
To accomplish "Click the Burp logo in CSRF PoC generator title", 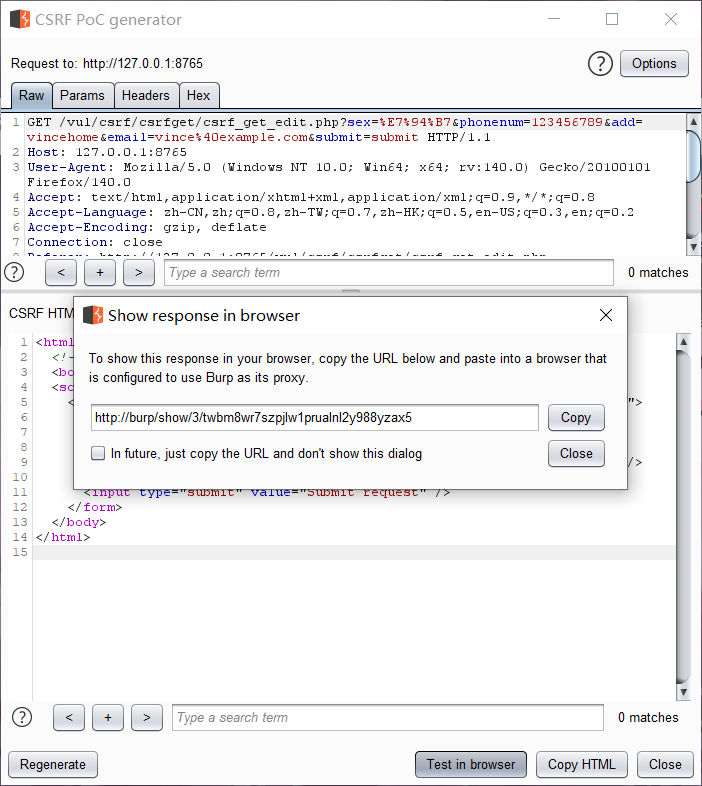I will coord(20,20).
